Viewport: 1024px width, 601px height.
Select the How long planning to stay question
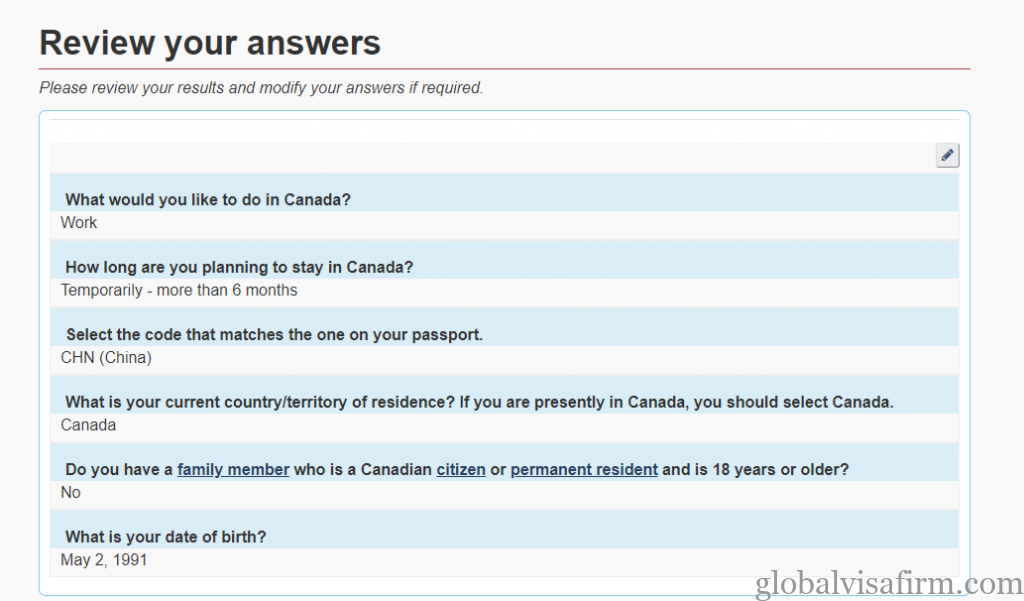(239, 267)
